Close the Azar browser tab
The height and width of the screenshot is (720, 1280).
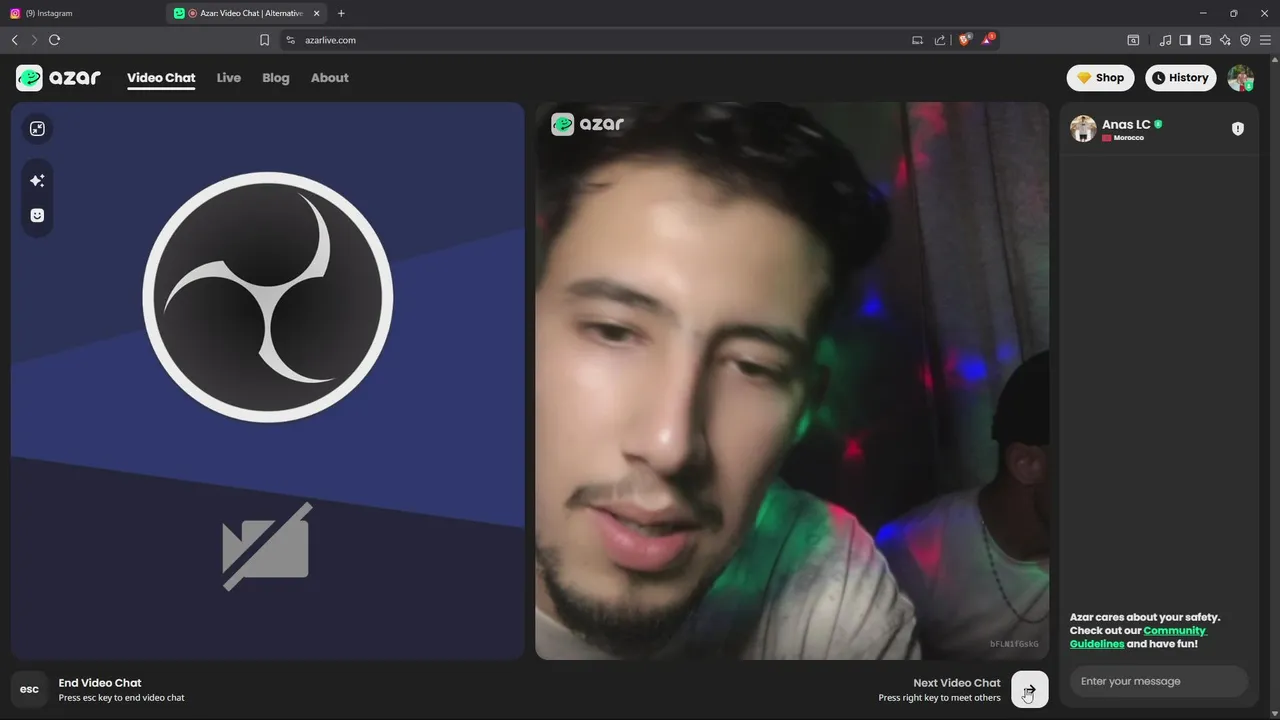tap(319, 13)
